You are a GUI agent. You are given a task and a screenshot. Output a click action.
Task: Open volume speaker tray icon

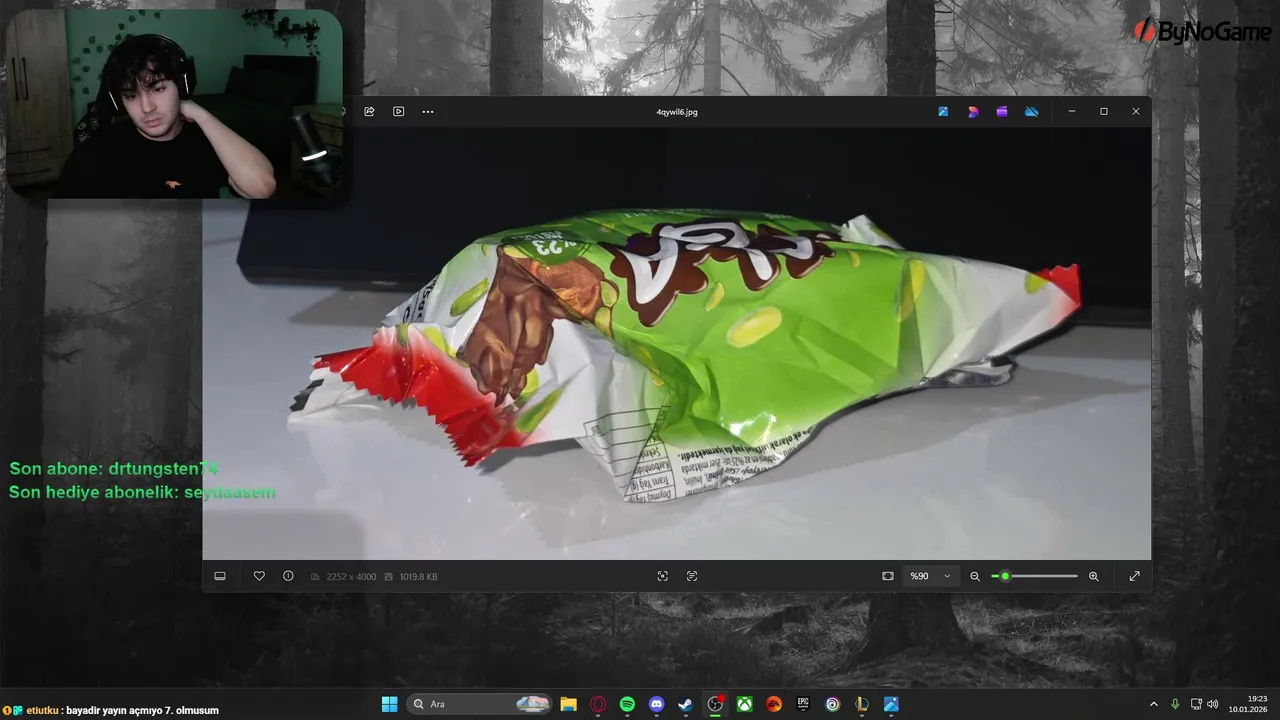point(1213,704)
